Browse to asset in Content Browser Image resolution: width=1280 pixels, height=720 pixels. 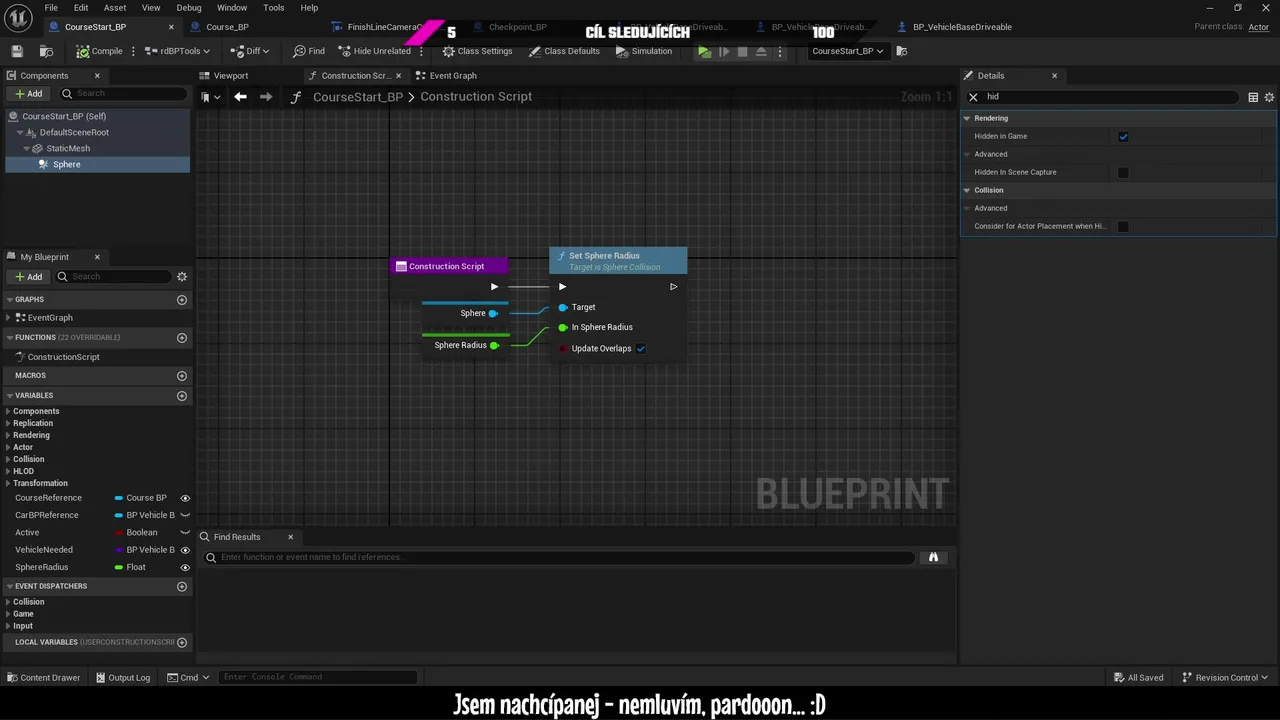[x=46, y=51]
